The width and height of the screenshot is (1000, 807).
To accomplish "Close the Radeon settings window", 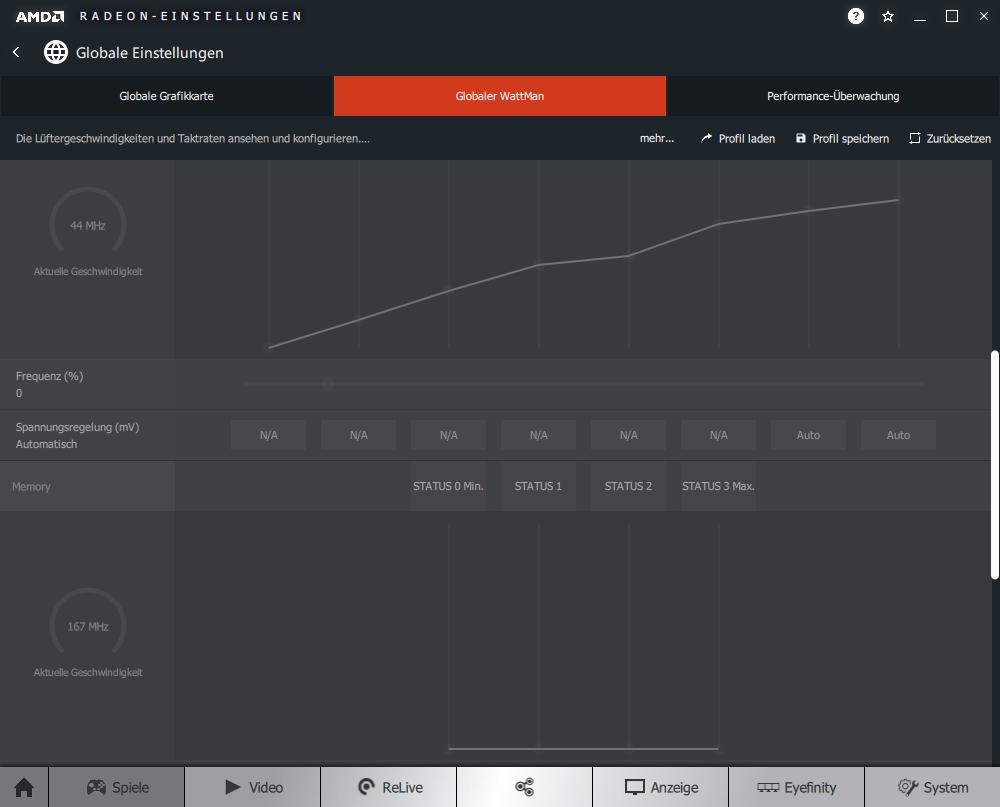I will [983, 17].
